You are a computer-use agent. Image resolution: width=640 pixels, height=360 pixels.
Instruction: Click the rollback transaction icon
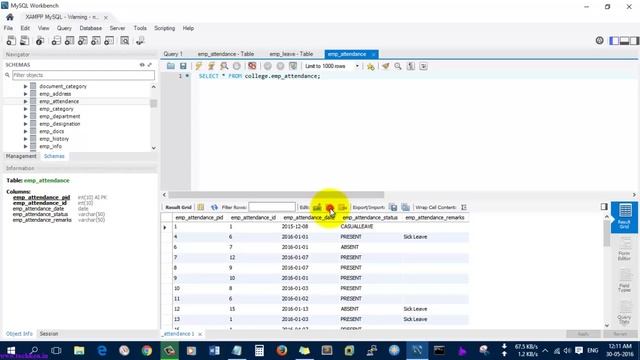[x=280, y=66]
